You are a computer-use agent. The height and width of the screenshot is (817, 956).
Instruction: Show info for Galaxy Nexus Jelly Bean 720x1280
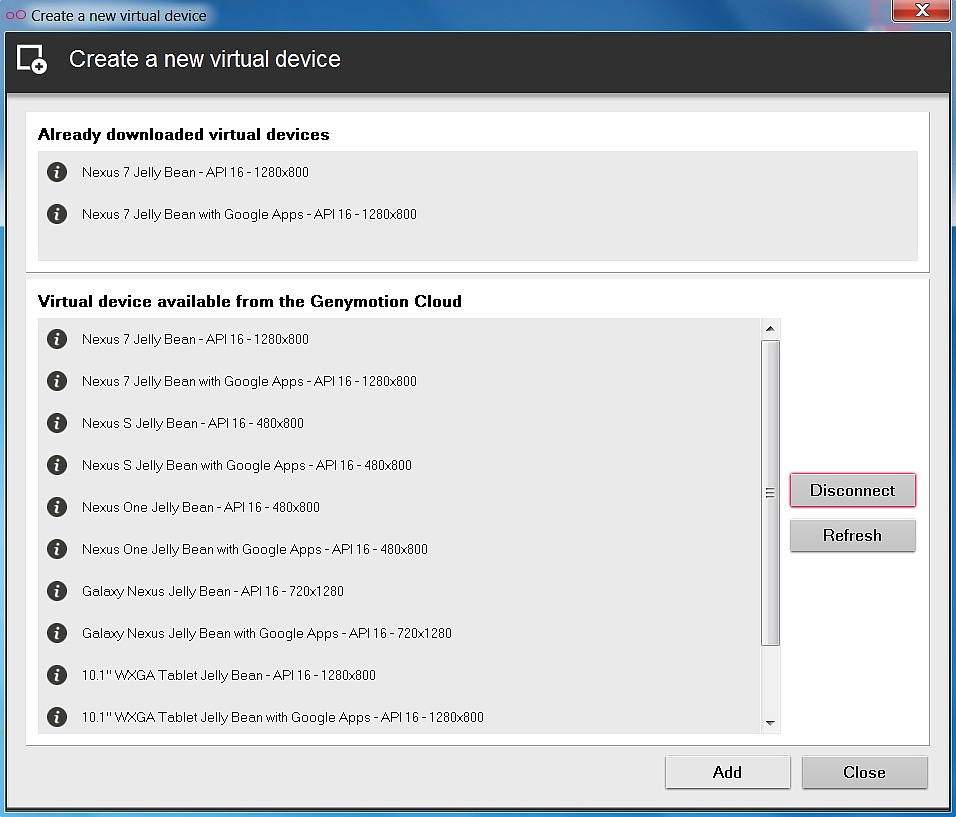(x=57, y=591)
